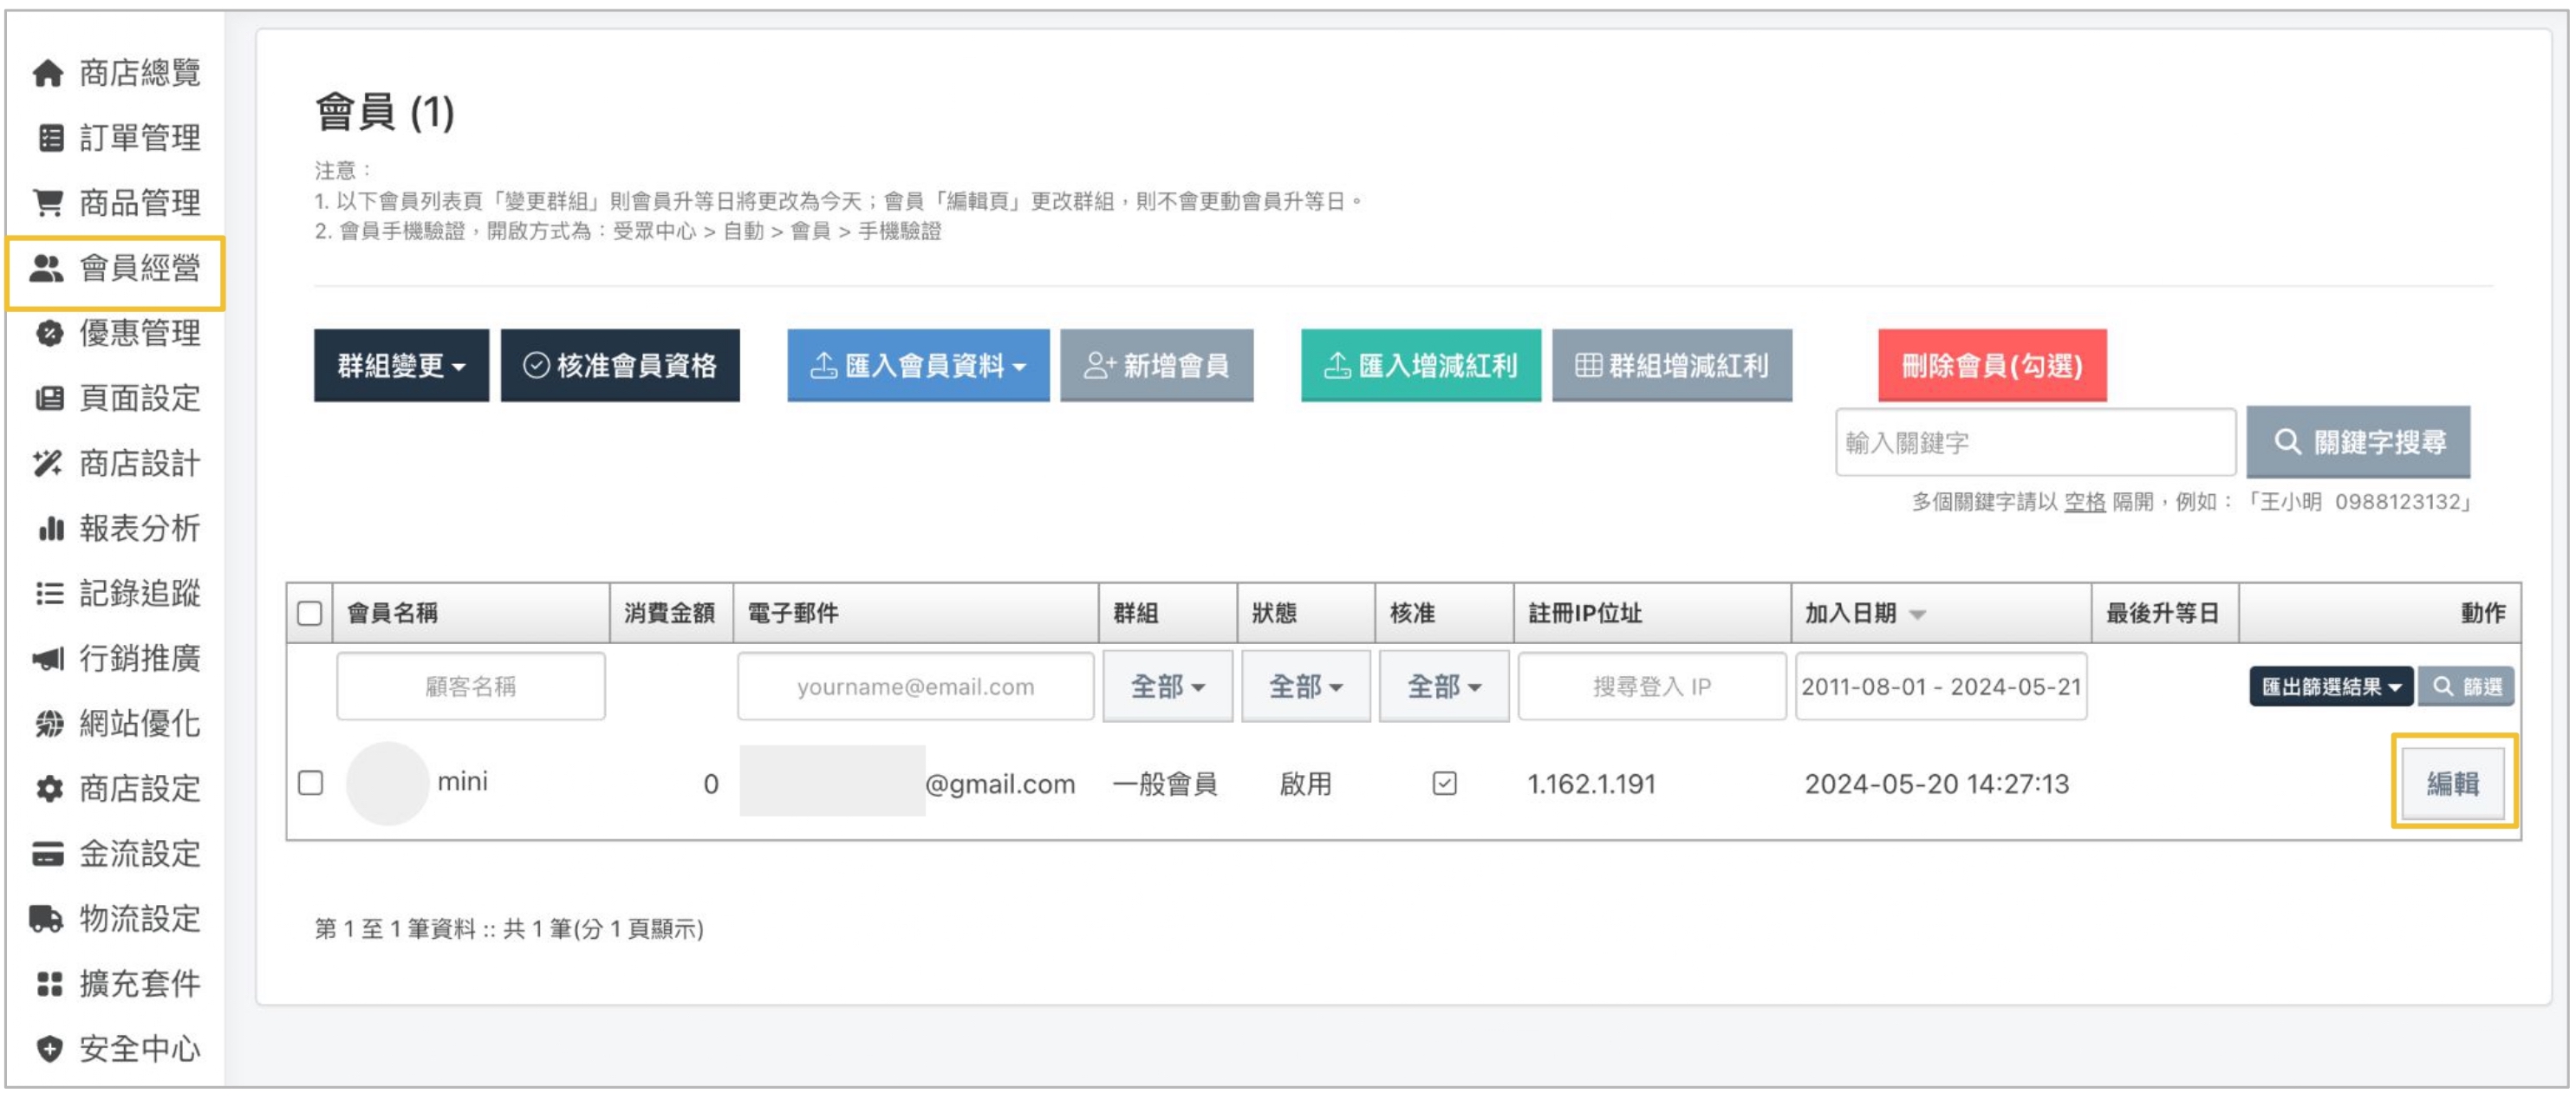Open the 群組 filter 全部 dropdown
The width and height of the screenshot is (2576, 1100).
(x=1167, y=687)
